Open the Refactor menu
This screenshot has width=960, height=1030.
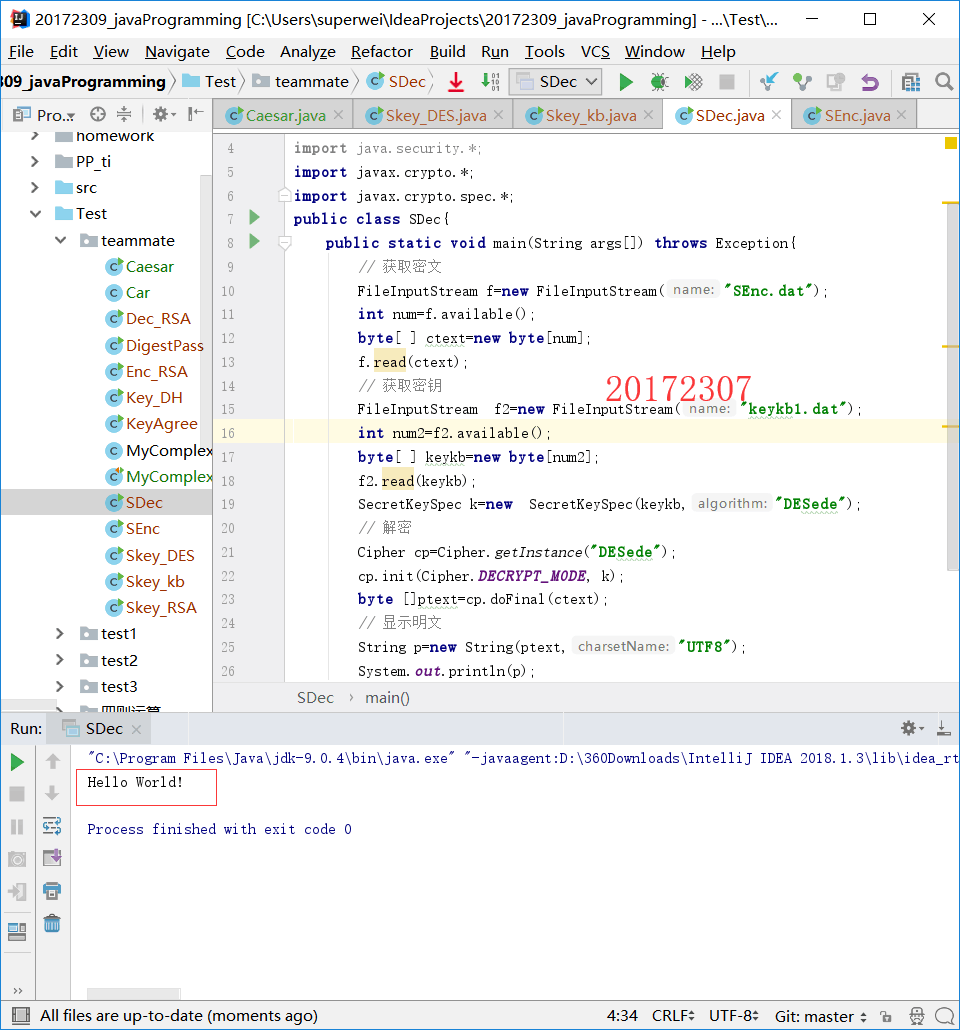tap(382, 51)
